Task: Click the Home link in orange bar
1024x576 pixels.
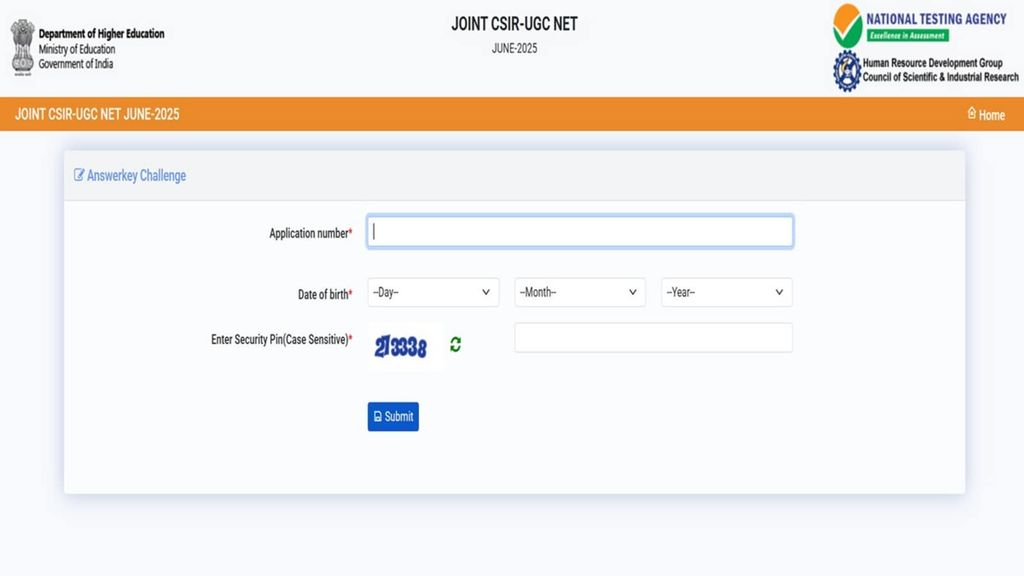Action: click(x=986, y=114)
